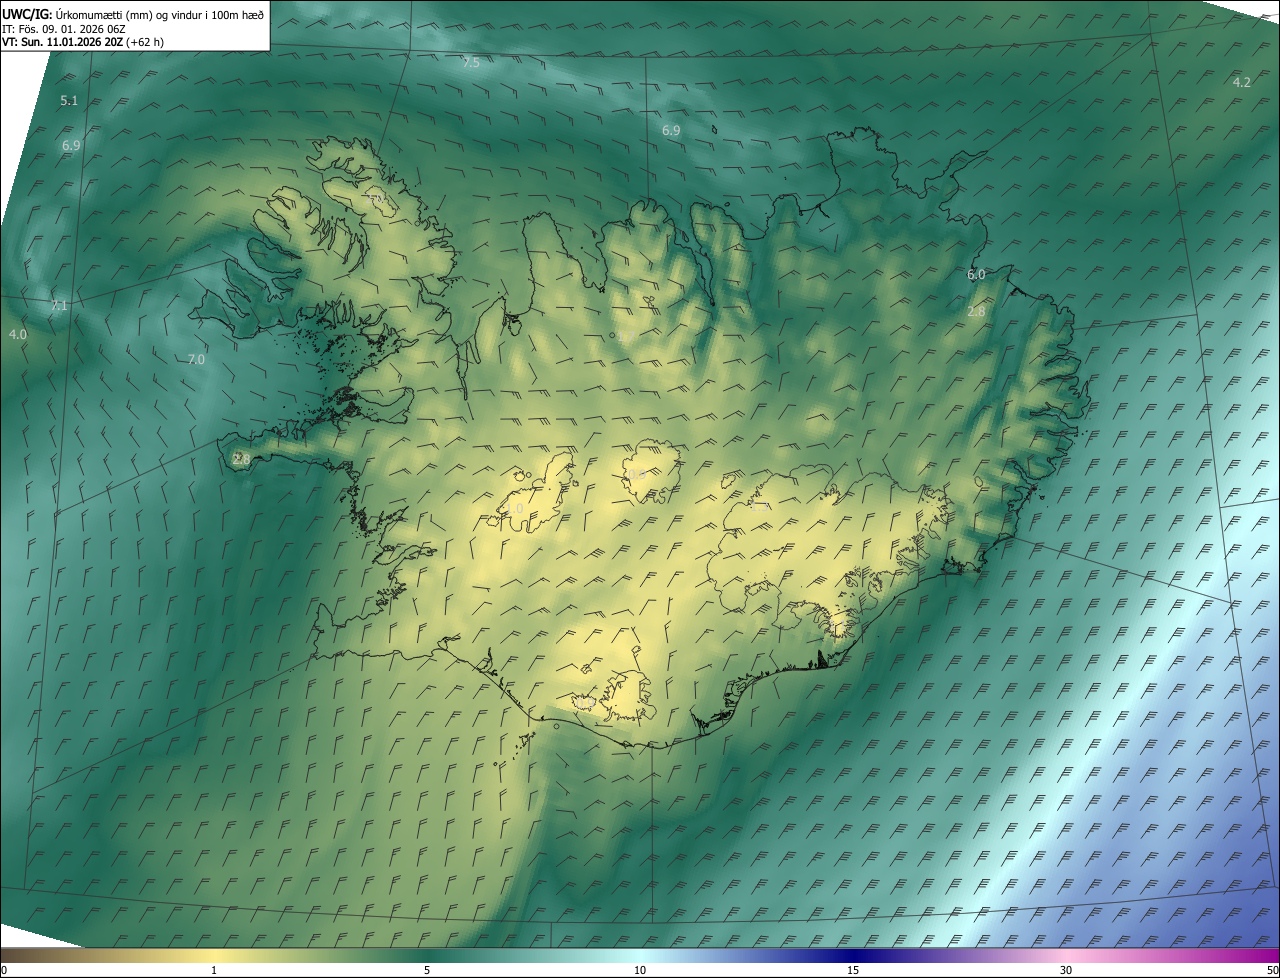This screenshot has width=1280, height=978.
Task: Click the 4.2 value label on the map
Action: (x=1241, y=82)
